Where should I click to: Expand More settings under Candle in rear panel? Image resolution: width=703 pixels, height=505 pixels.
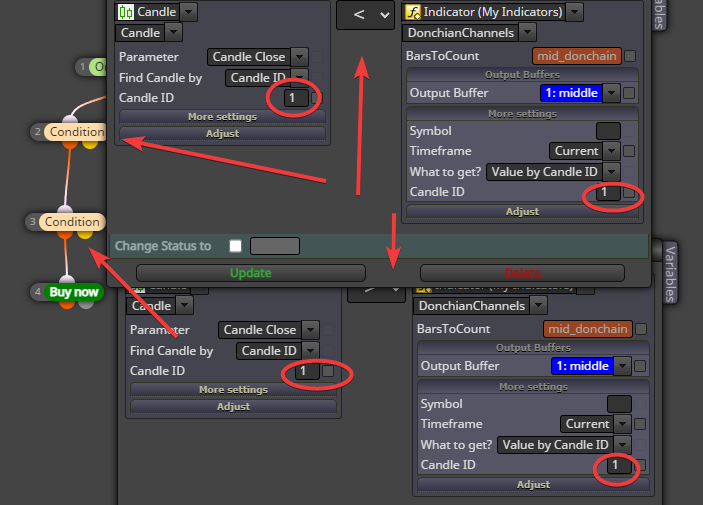click(233, 389)
